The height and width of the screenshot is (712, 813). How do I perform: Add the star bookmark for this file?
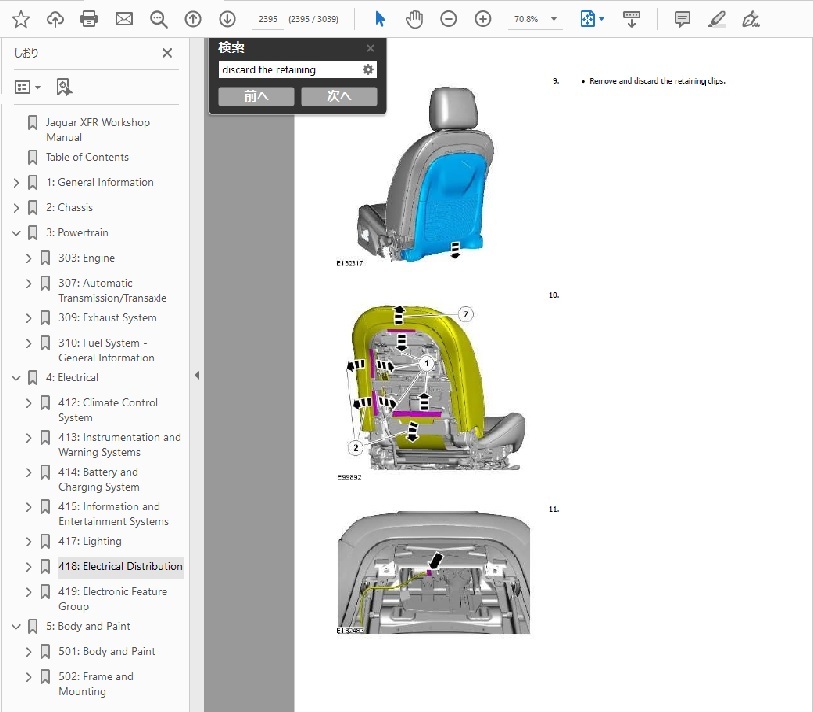click(x=21, y=19)
